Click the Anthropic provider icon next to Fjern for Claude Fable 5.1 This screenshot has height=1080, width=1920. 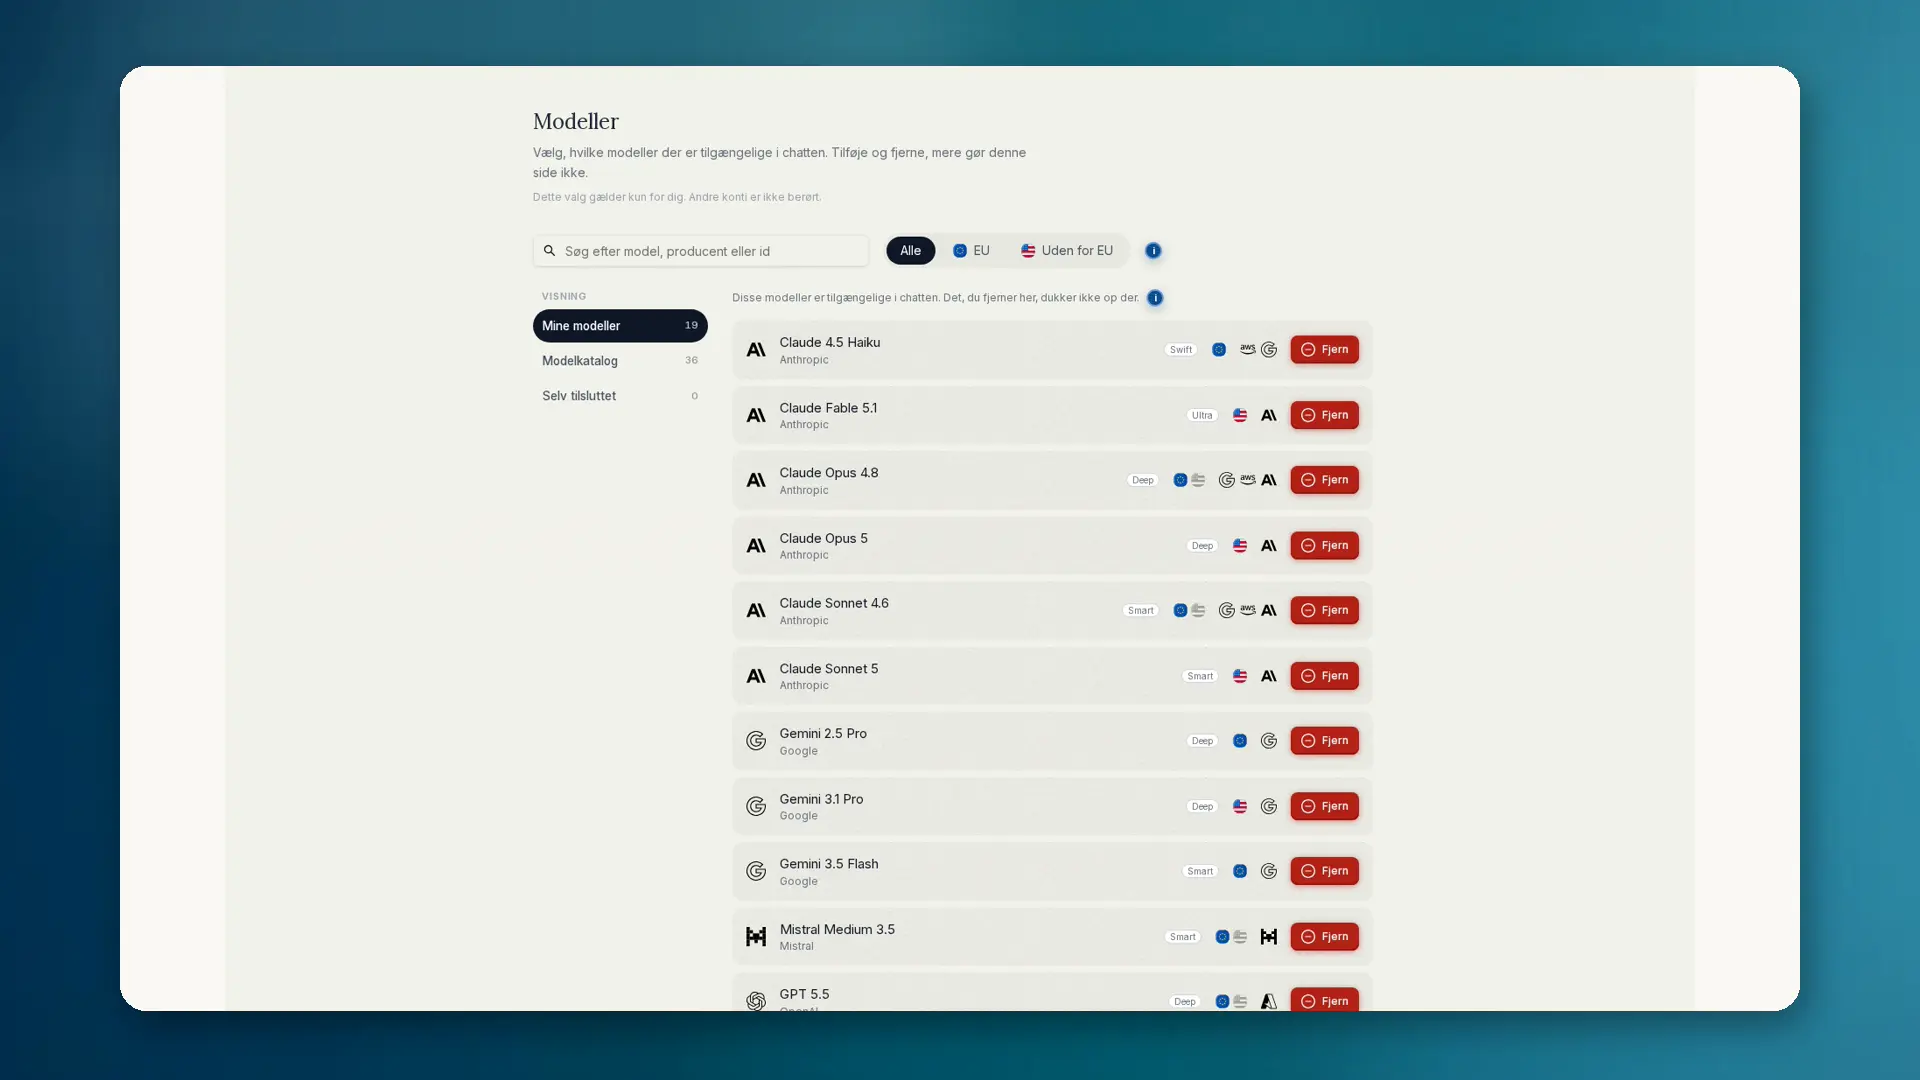pos(1269,415)
